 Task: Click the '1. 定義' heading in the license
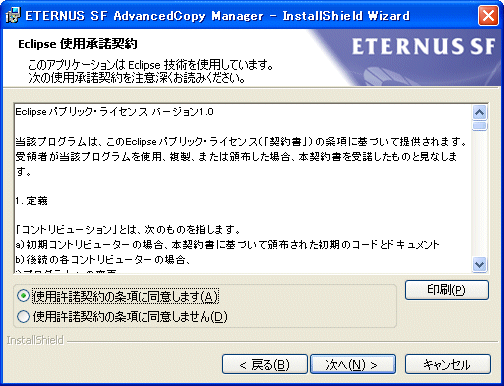pos(31,201)
